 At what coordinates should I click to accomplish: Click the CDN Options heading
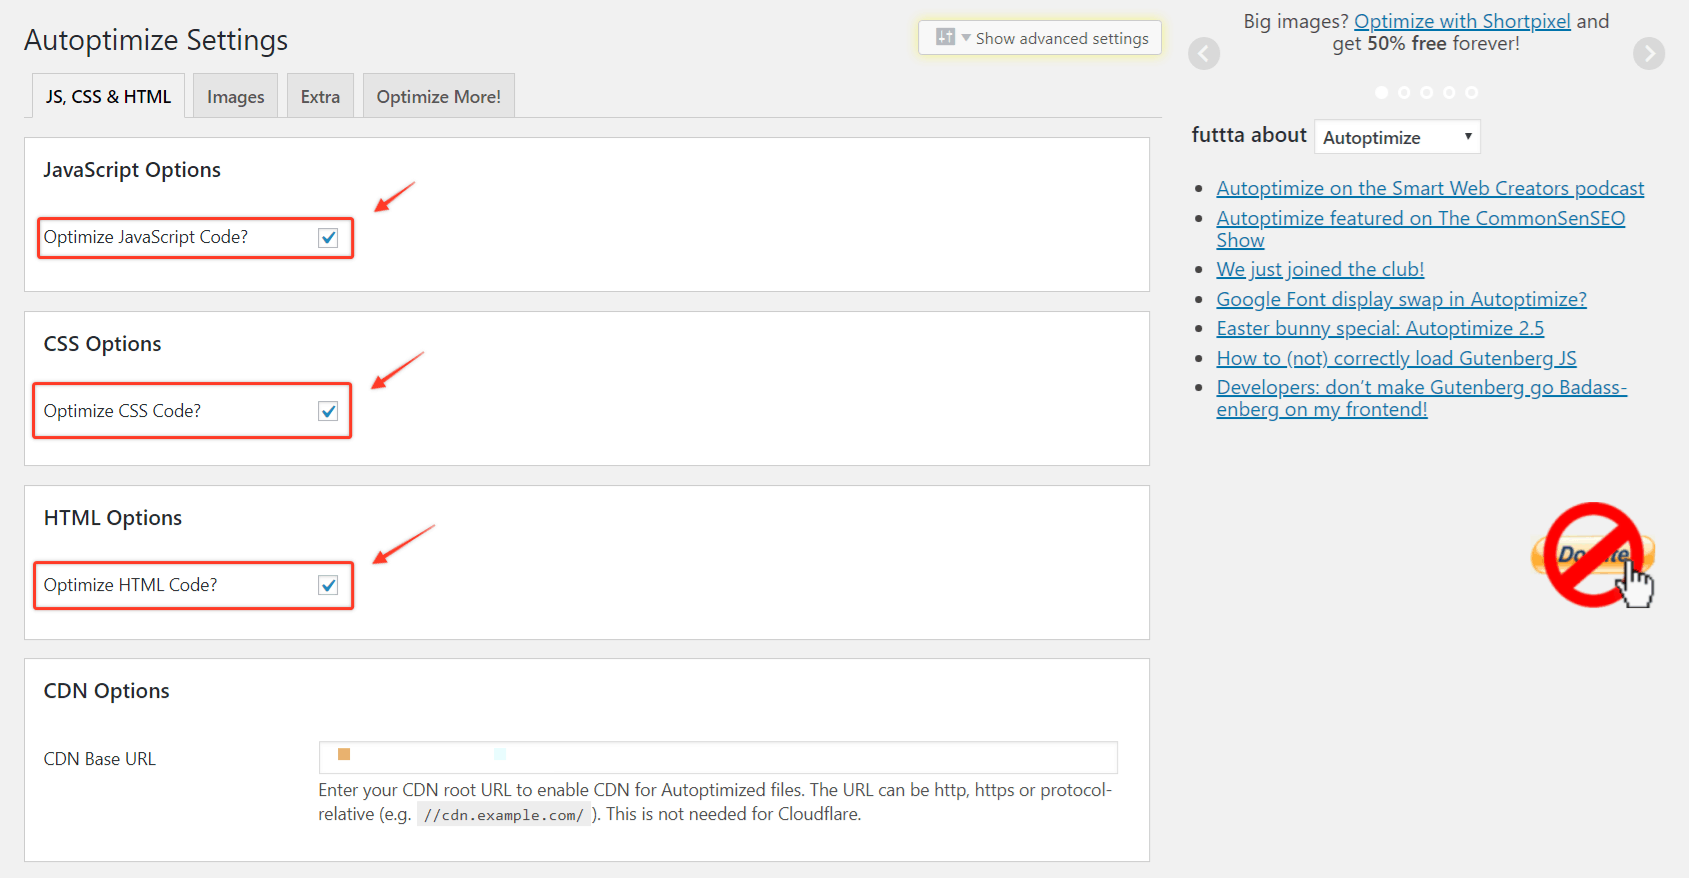pyautogui.click(x=106, y=691)
